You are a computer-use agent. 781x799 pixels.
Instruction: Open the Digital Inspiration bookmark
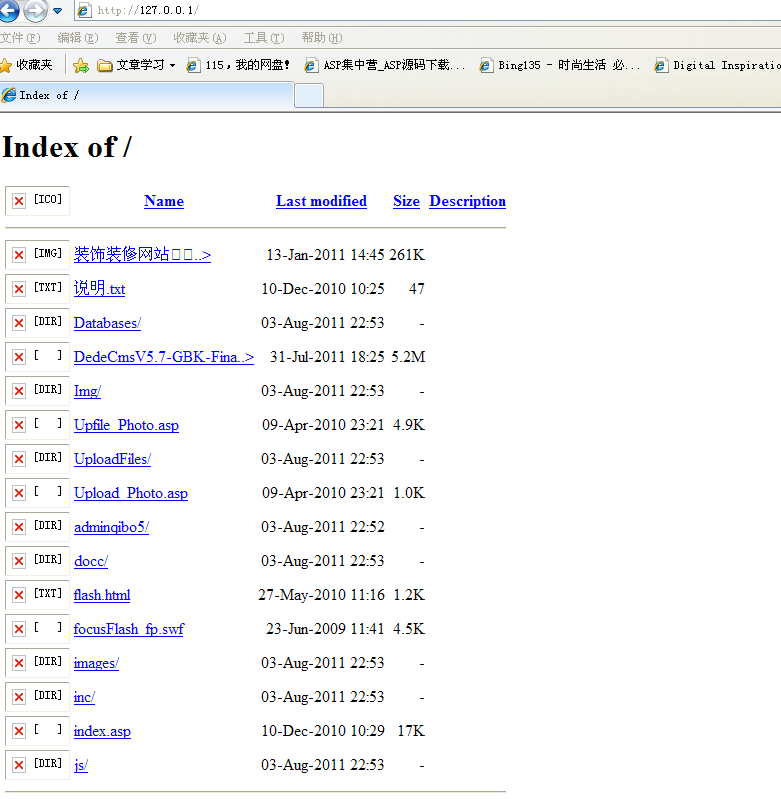click(717, 65)
